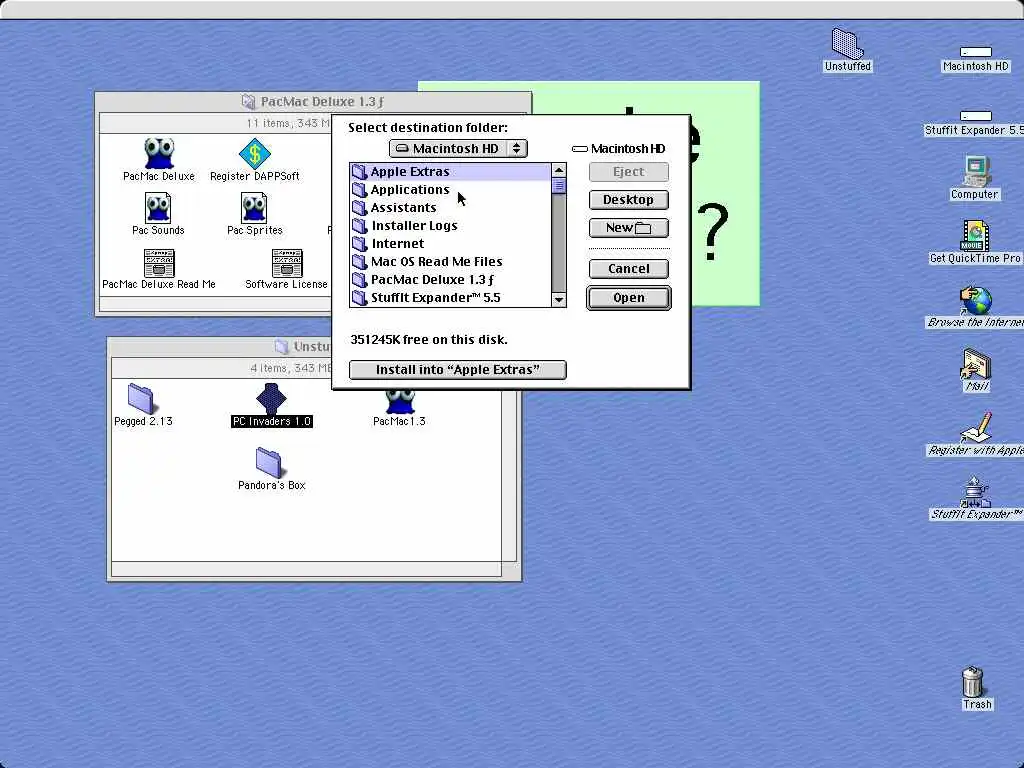
Task: Open the Software License document icon
Action: coord(287,263)
